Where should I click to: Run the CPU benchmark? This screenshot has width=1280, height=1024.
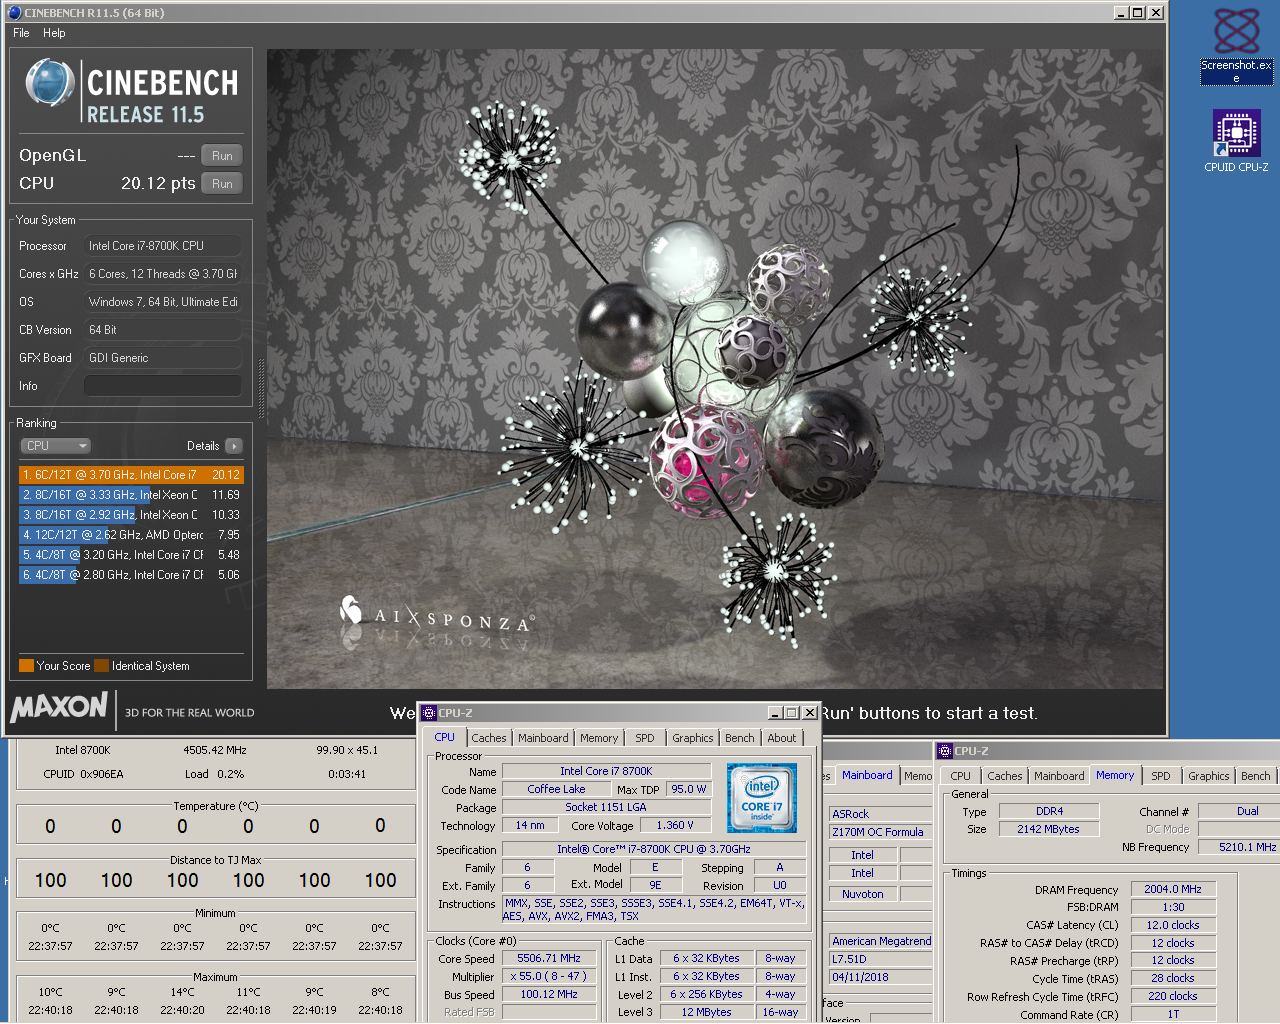(222, 184)
